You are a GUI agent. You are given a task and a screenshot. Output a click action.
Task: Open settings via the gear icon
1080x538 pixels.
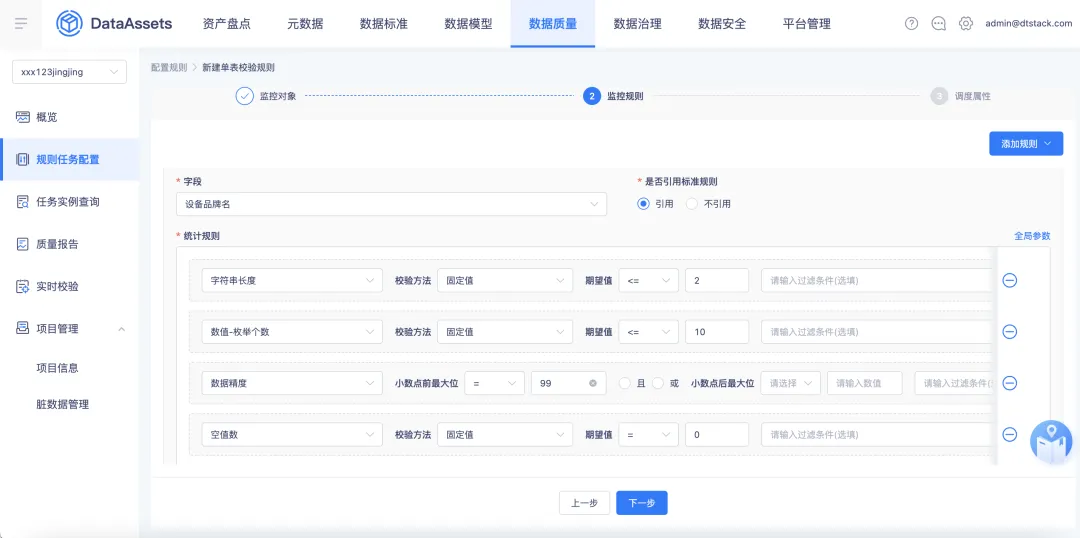click(966, 23)
